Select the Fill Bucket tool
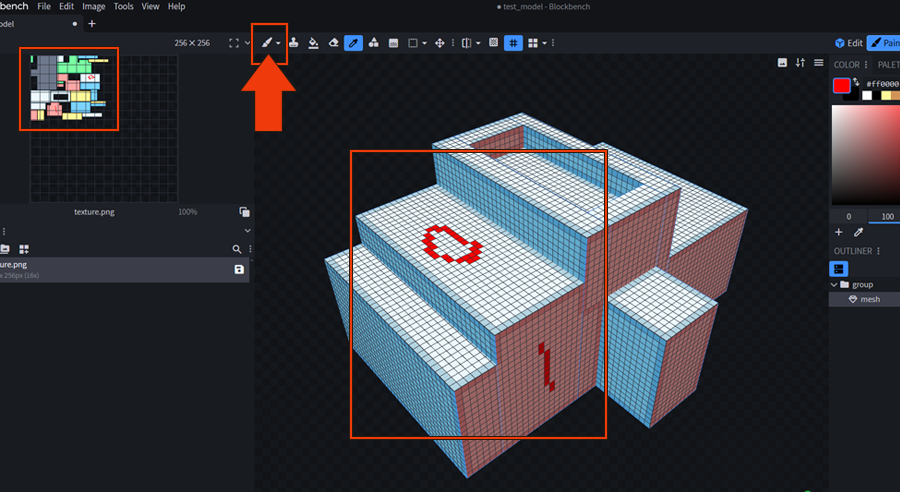The height and width of the screenshot is (492, 900). point(313,43)
